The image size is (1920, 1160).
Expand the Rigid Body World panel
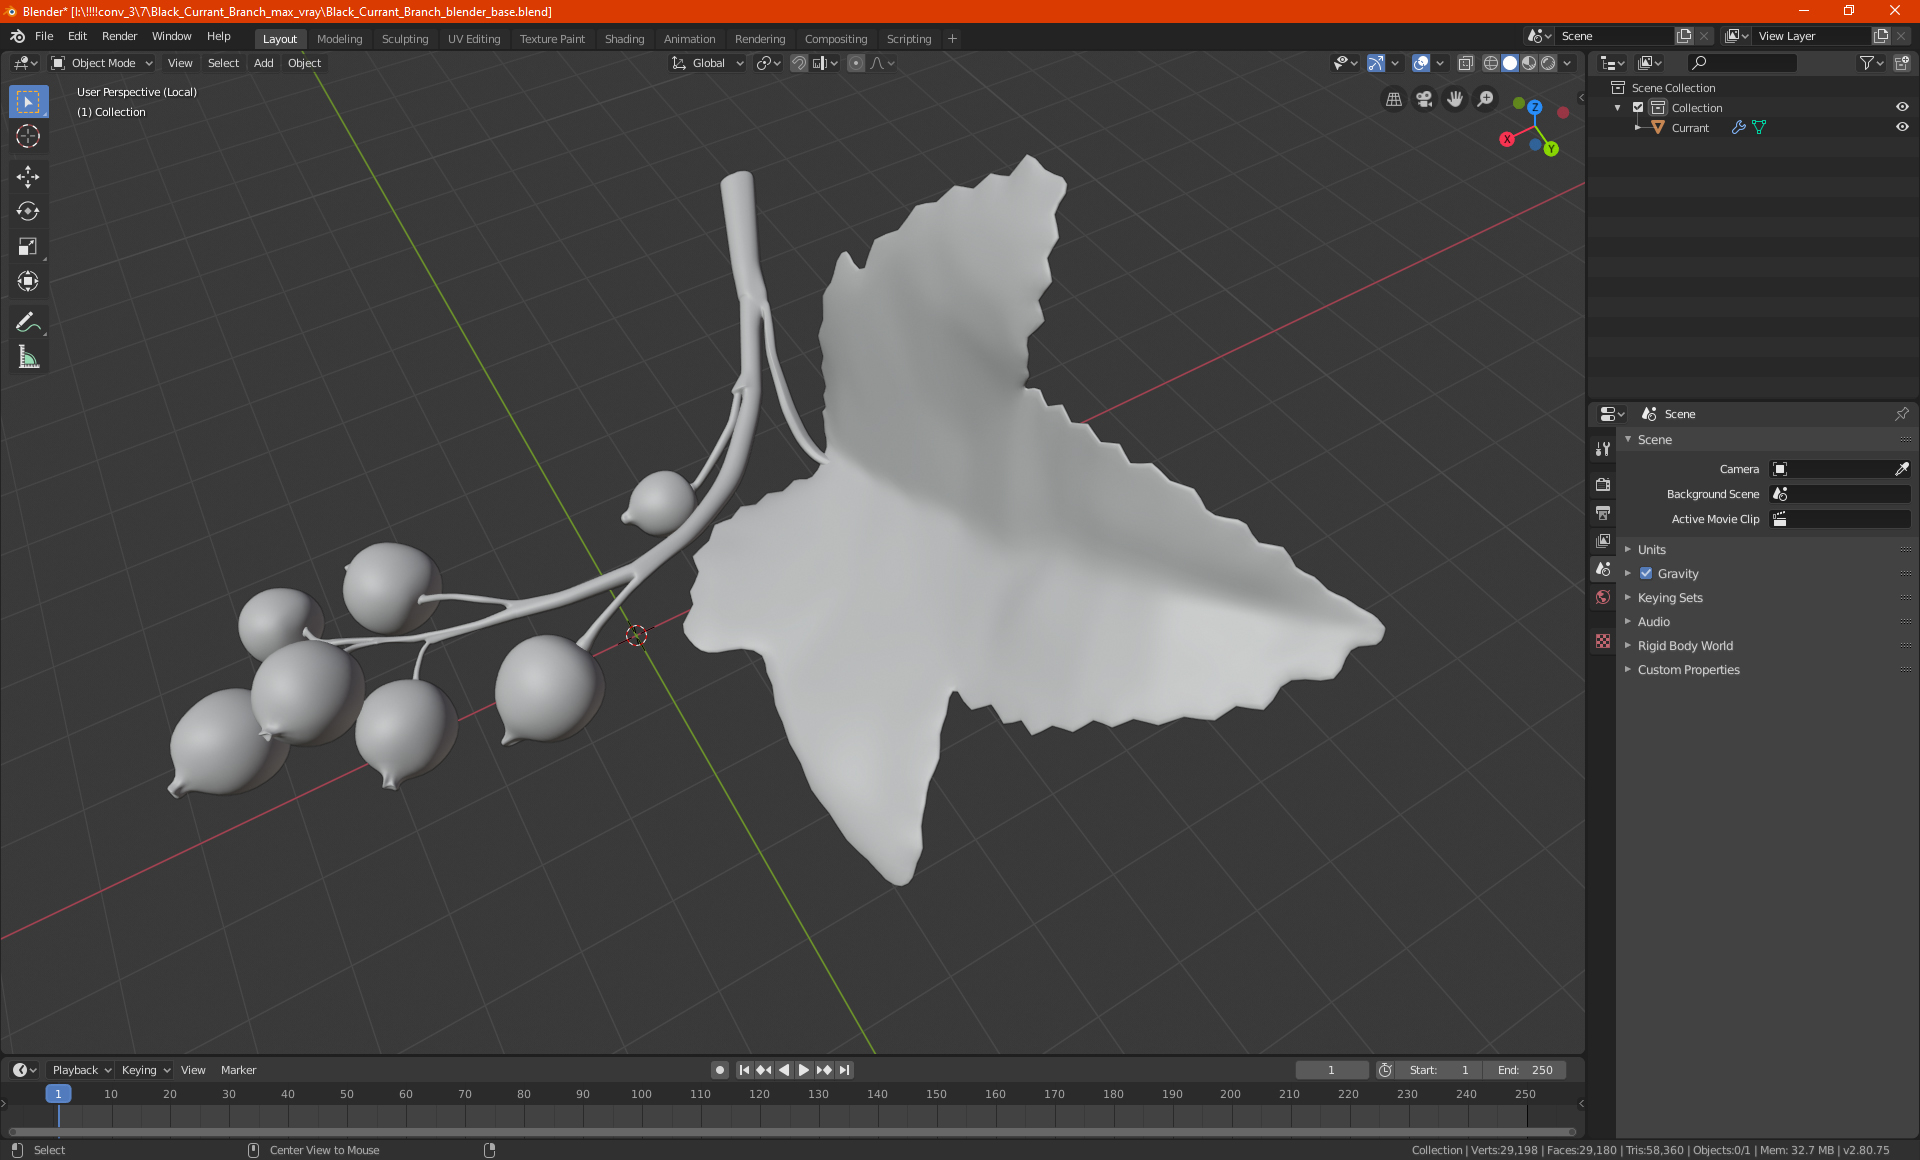point(1685,645)
